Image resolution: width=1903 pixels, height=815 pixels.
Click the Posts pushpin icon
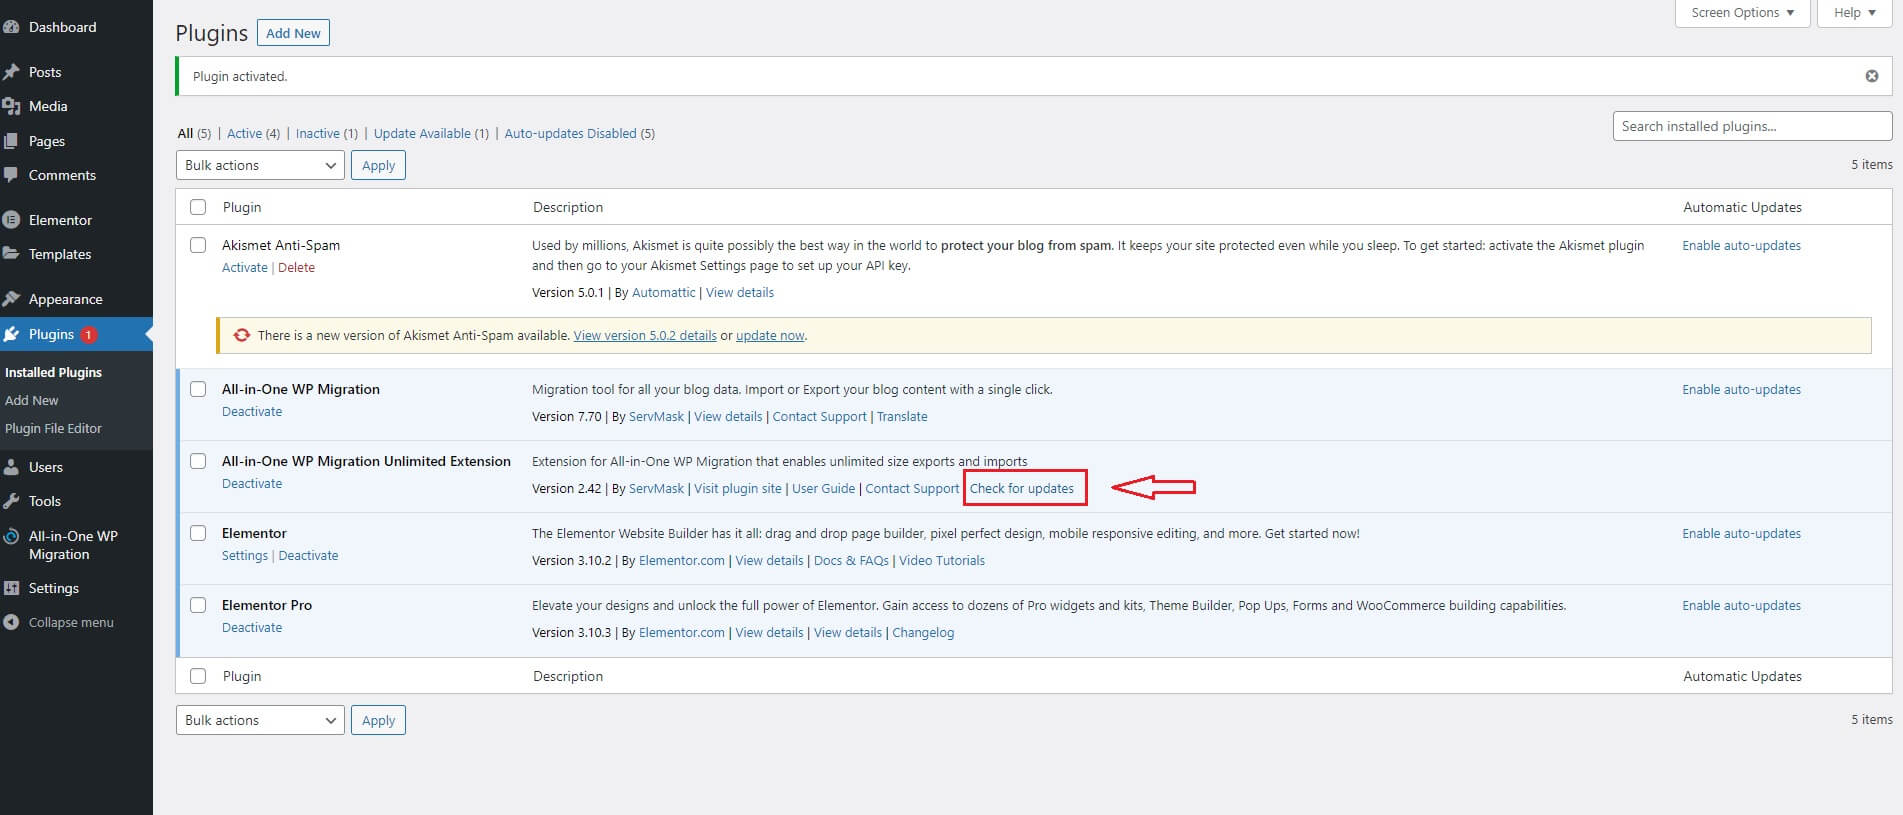click(x=11, y=72)
